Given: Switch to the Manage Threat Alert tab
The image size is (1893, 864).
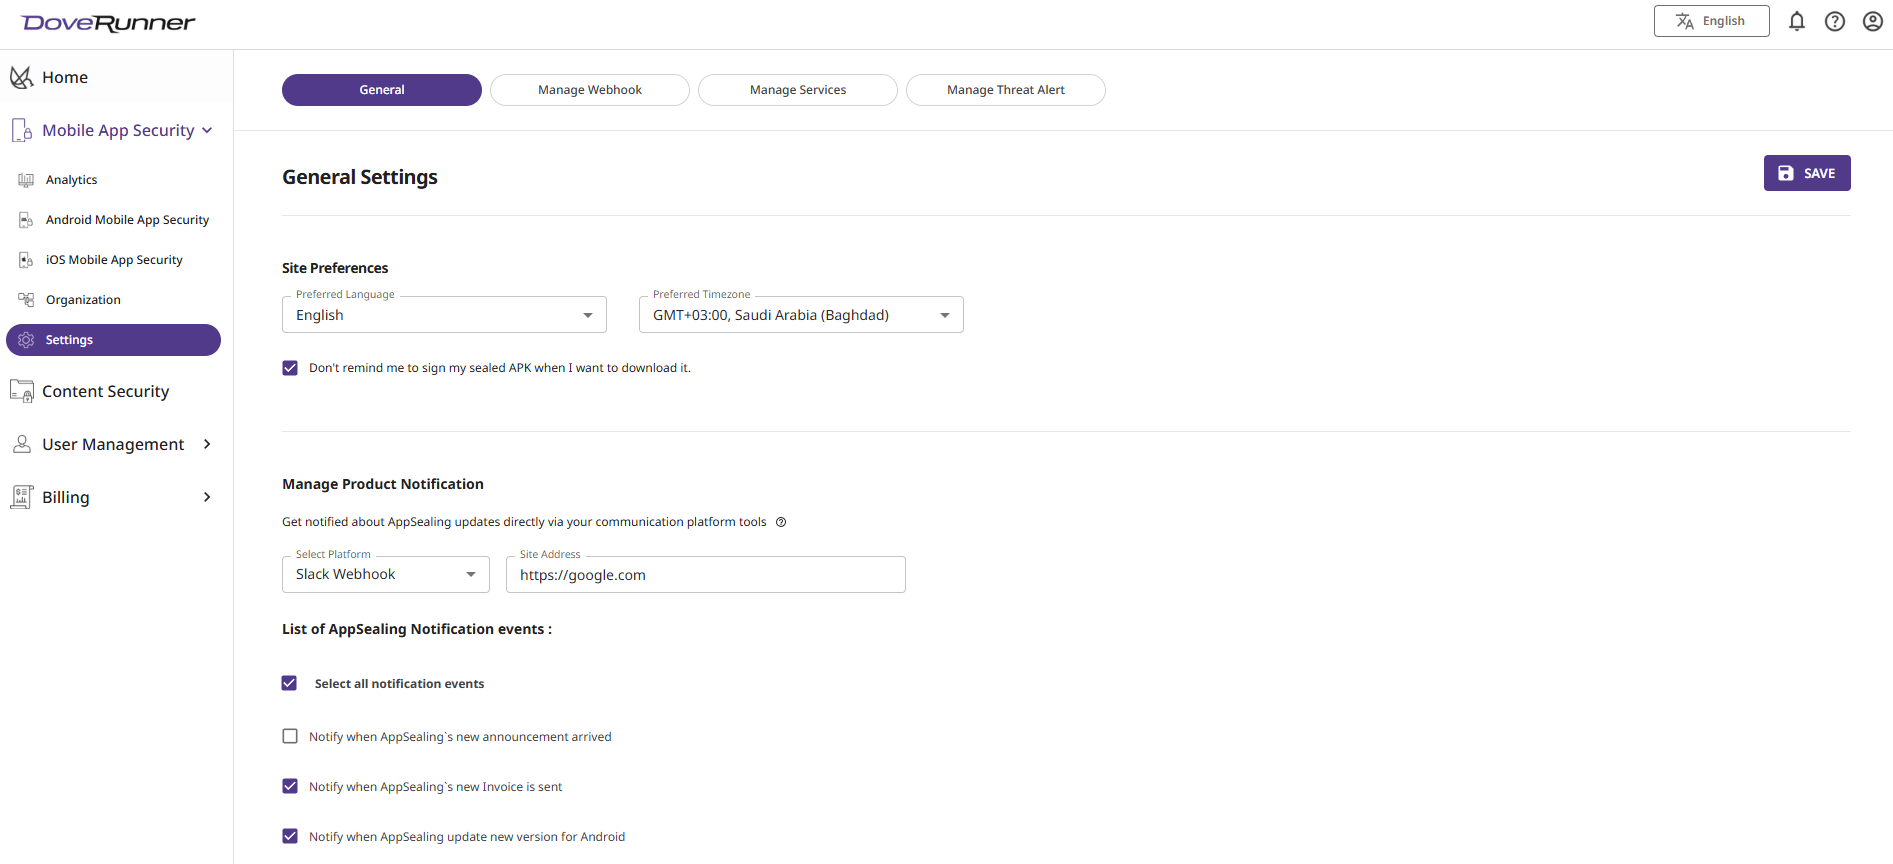Looking at the screenshot, I should pyautogui.click(x=1005, y=90).
